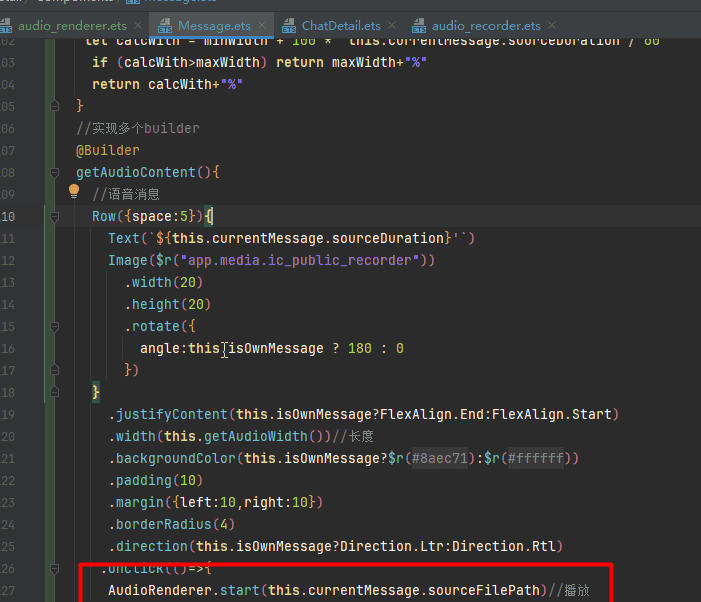Switch to the audio_recorder.ets tab
The width and height of the screenshot is (701, 602).
click(x=486, y=26)
